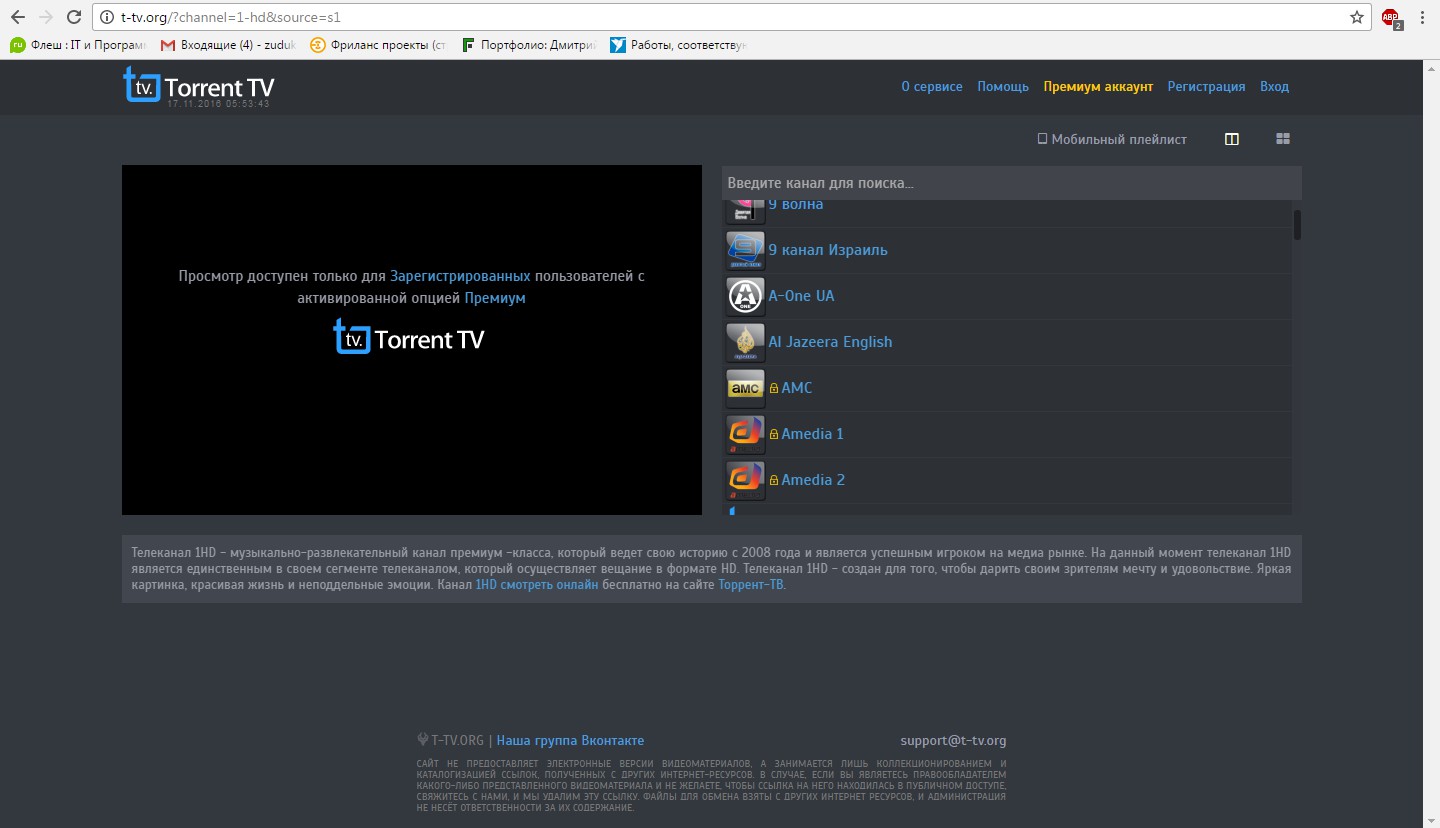
Task: Click the 9 канал Израиль channel logo
Action: pos(745,251)
